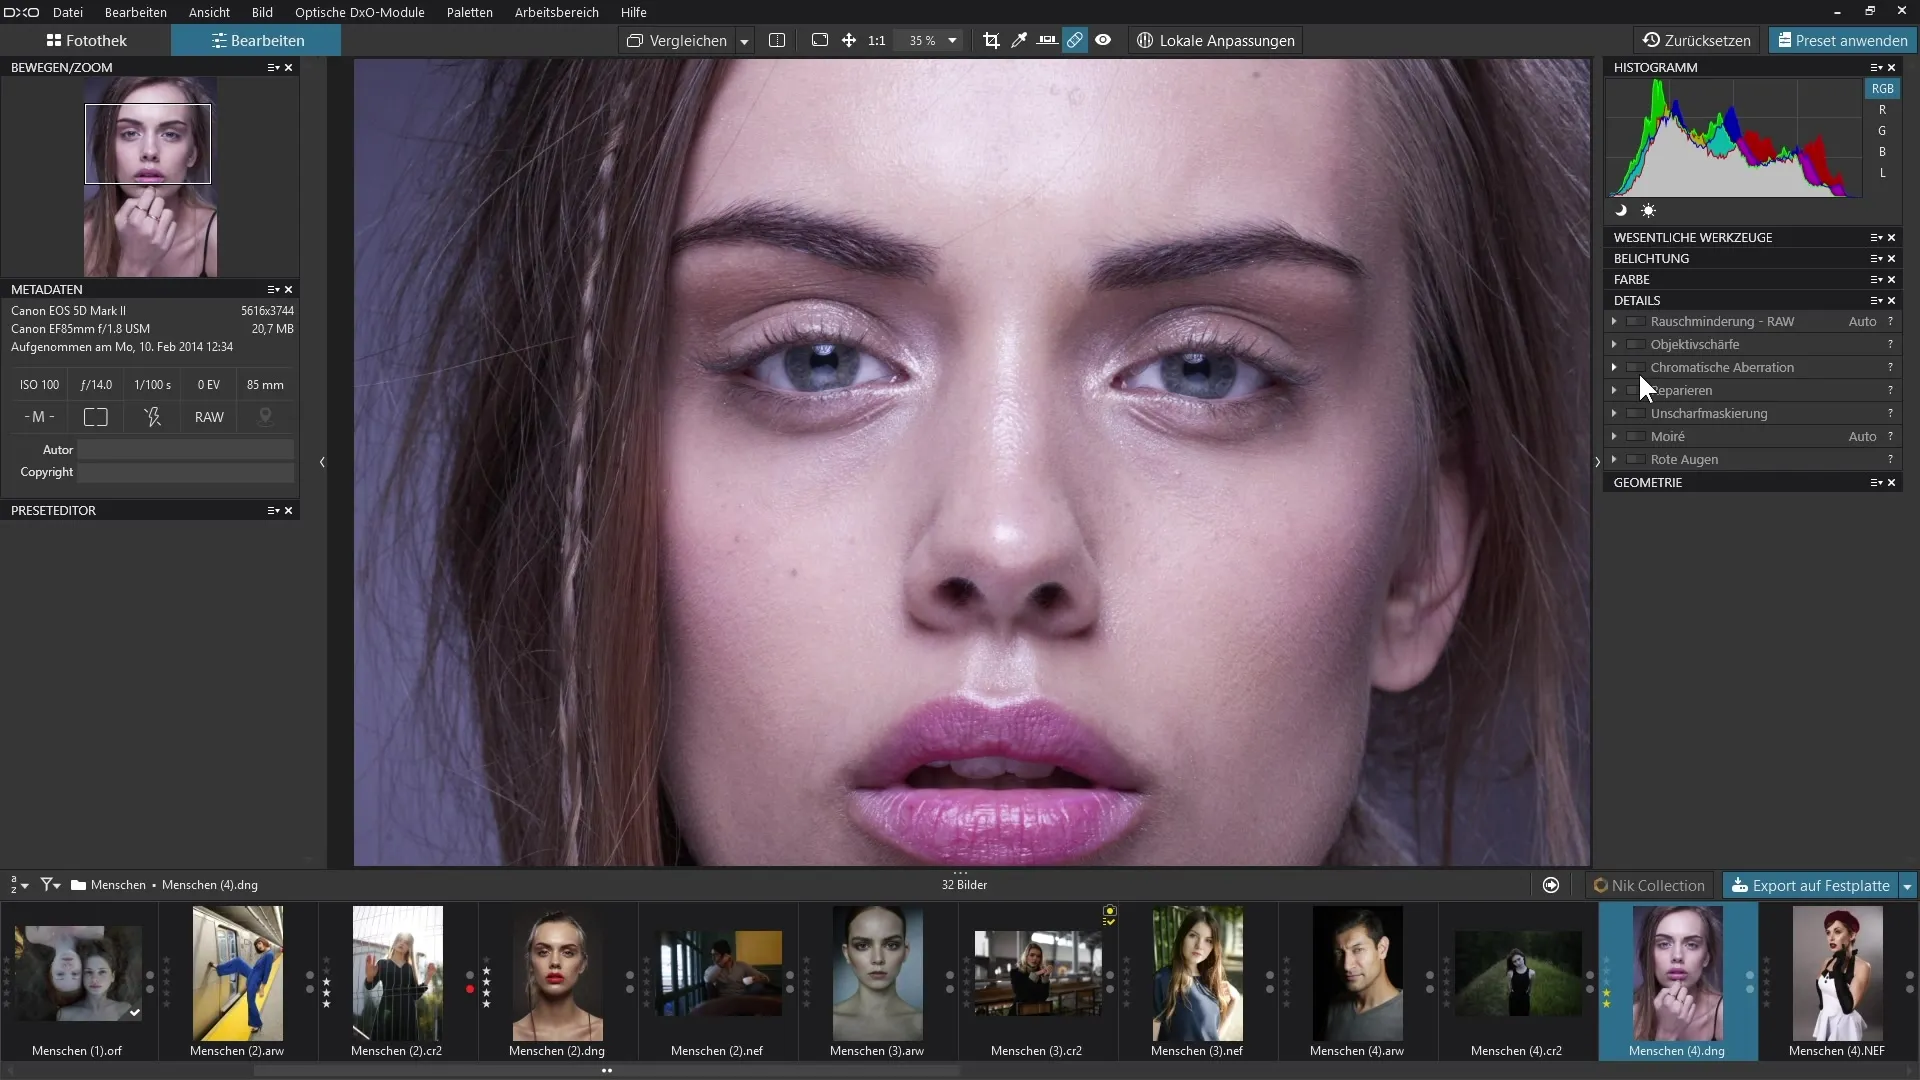Expand Rauschminderung - RAW settings
Image resolution: width=1920 pixels, height=1080 pixels.
click(1614, 322)
